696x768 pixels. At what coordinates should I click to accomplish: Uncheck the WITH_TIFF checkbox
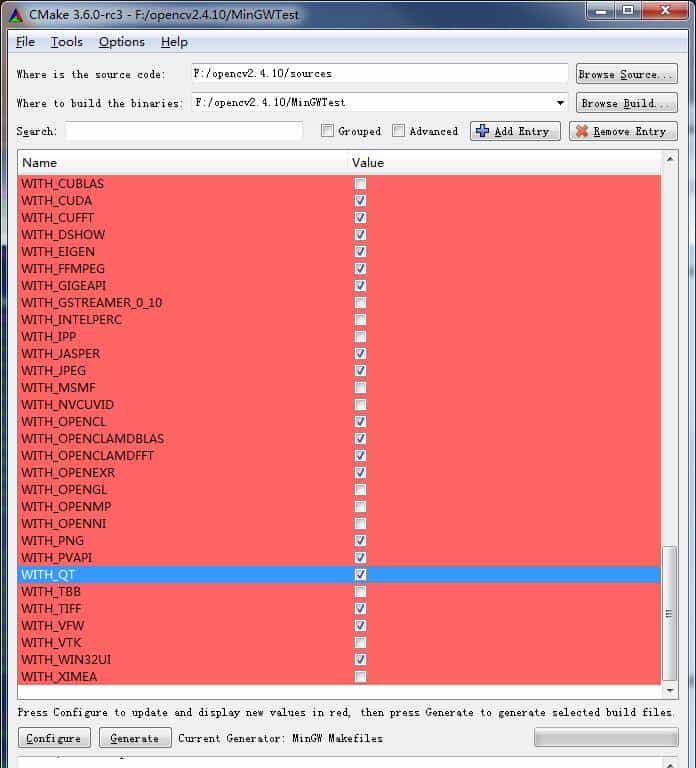360,608
